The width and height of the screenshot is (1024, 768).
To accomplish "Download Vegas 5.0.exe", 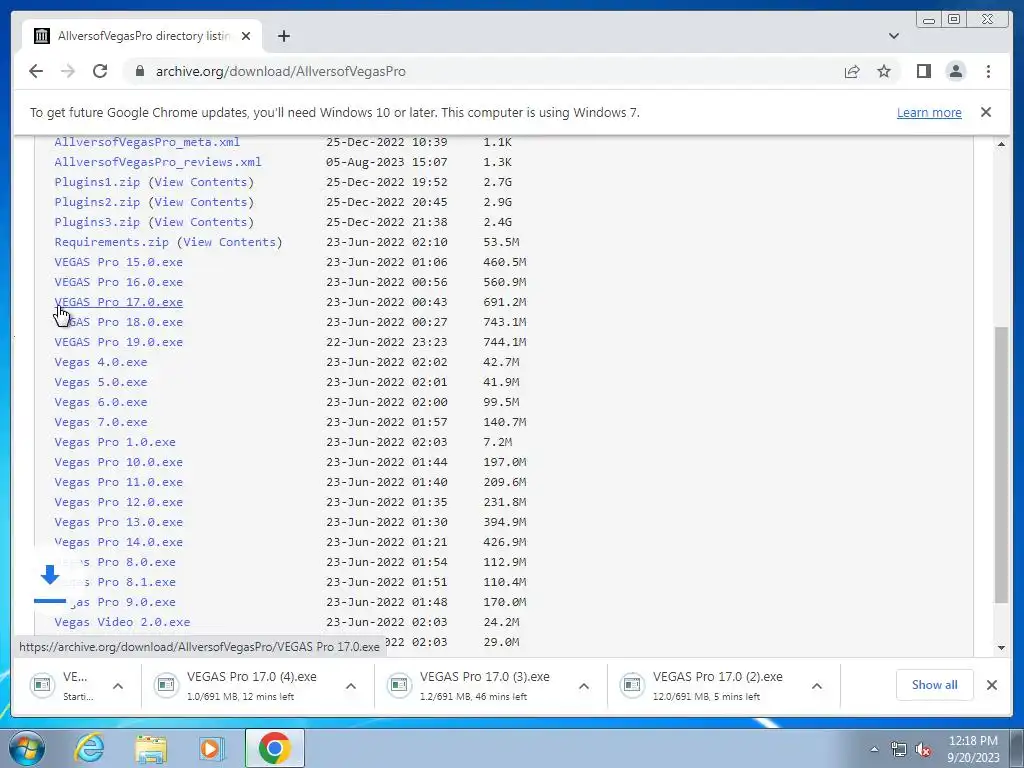I will tap(101, 382).
